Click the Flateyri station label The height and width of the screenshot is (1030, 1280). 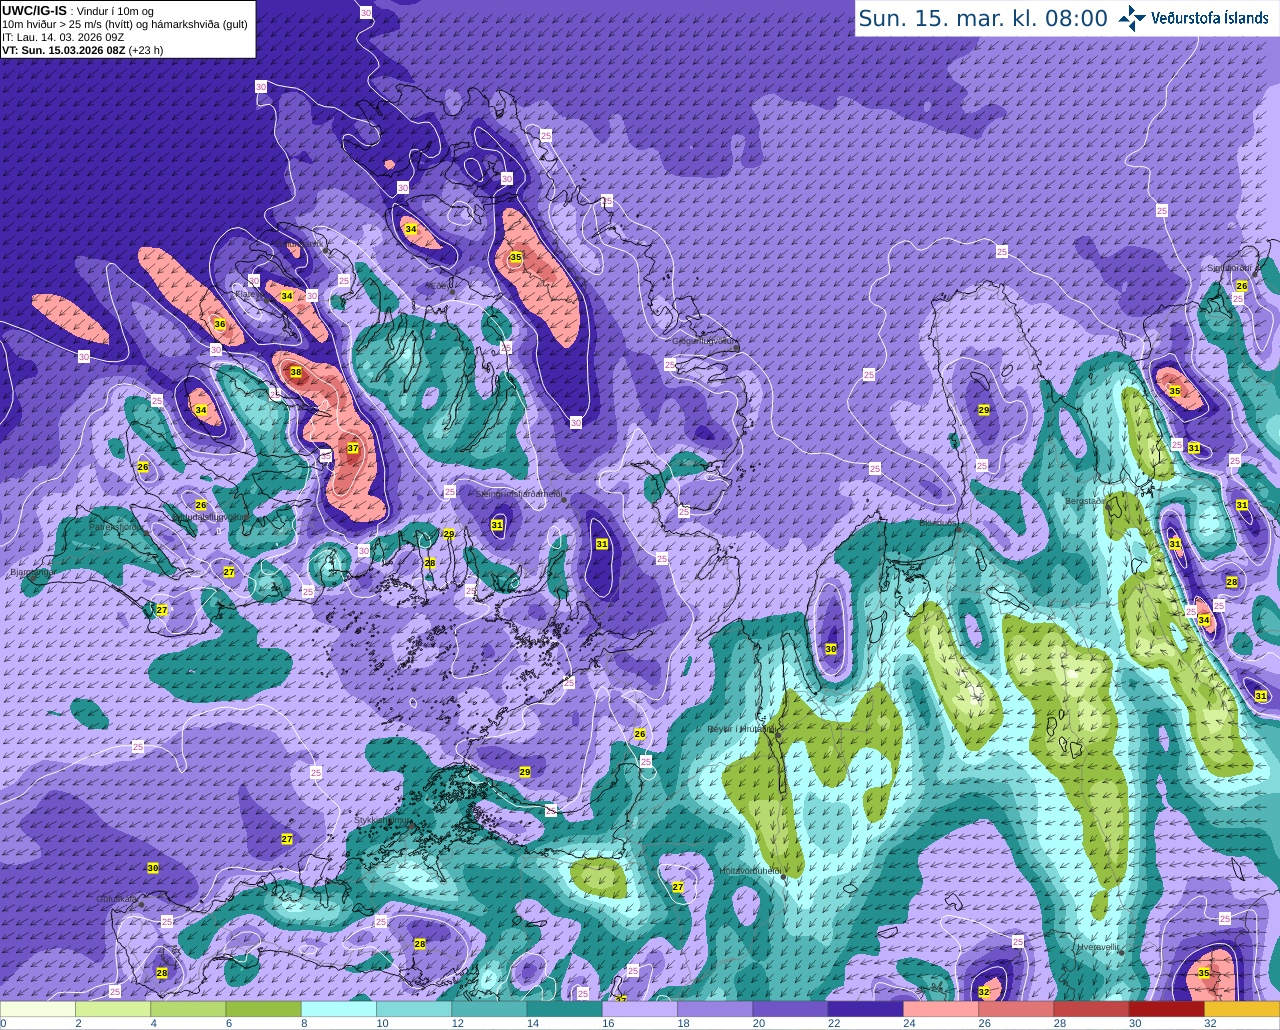(251, 294)
